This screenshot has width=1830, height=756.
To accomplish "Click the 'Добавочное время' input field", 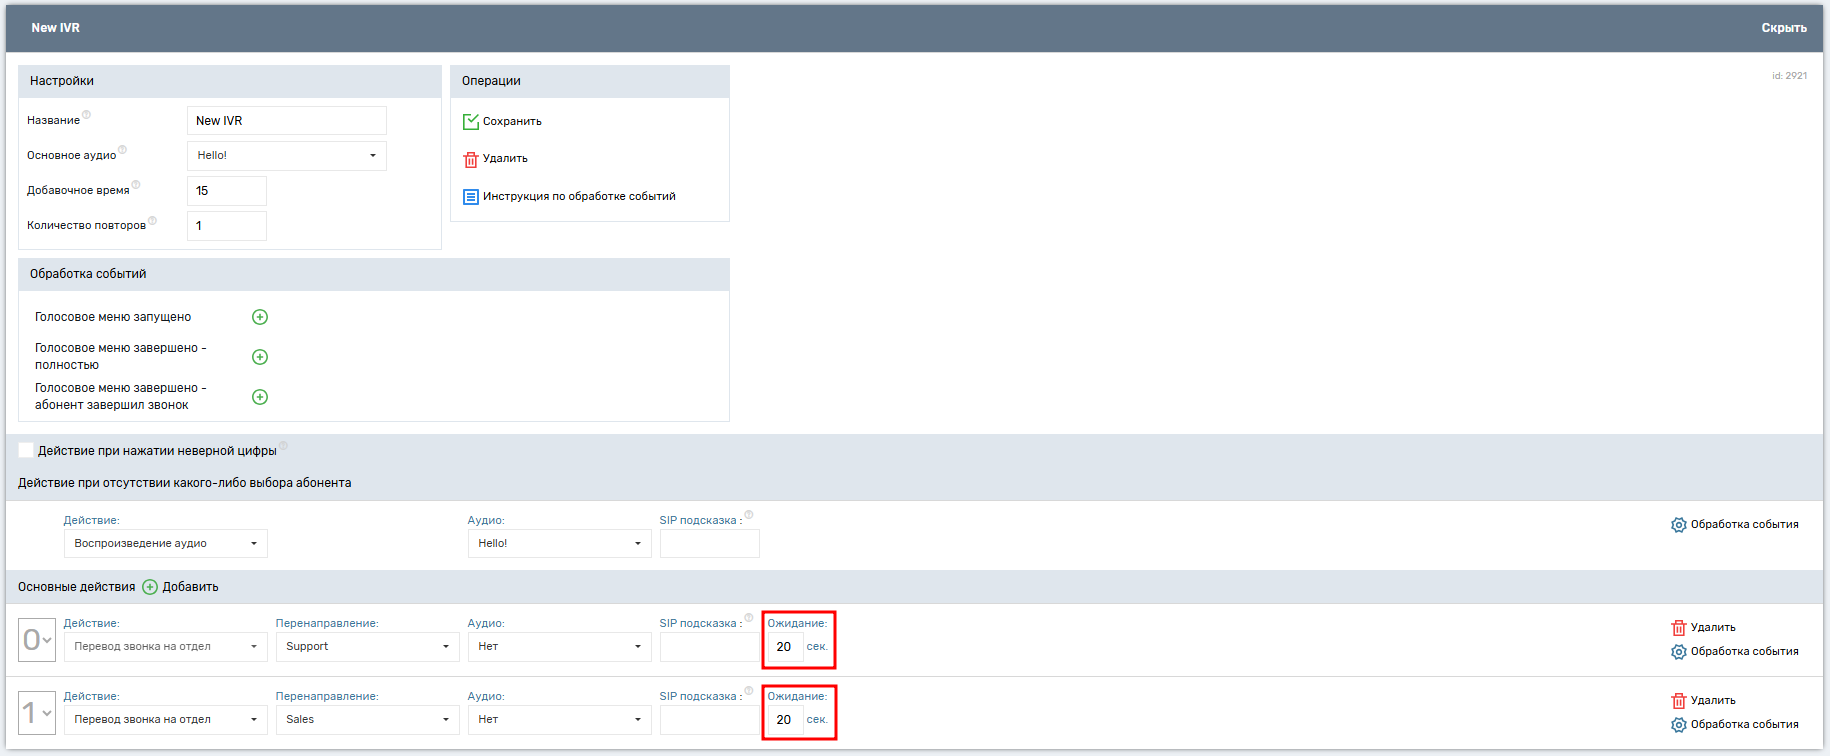I will click(227, 191).
